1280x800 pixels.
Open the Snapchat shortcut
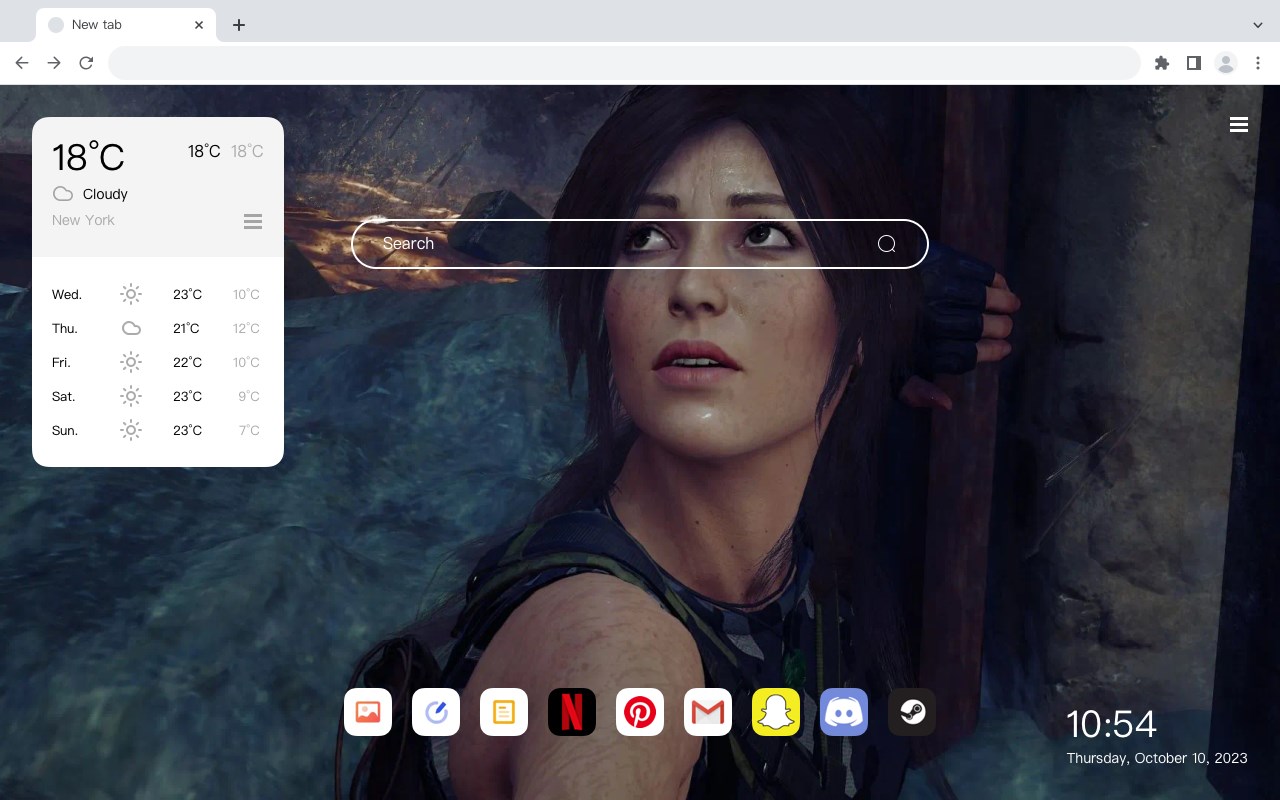tap(776, 712)
